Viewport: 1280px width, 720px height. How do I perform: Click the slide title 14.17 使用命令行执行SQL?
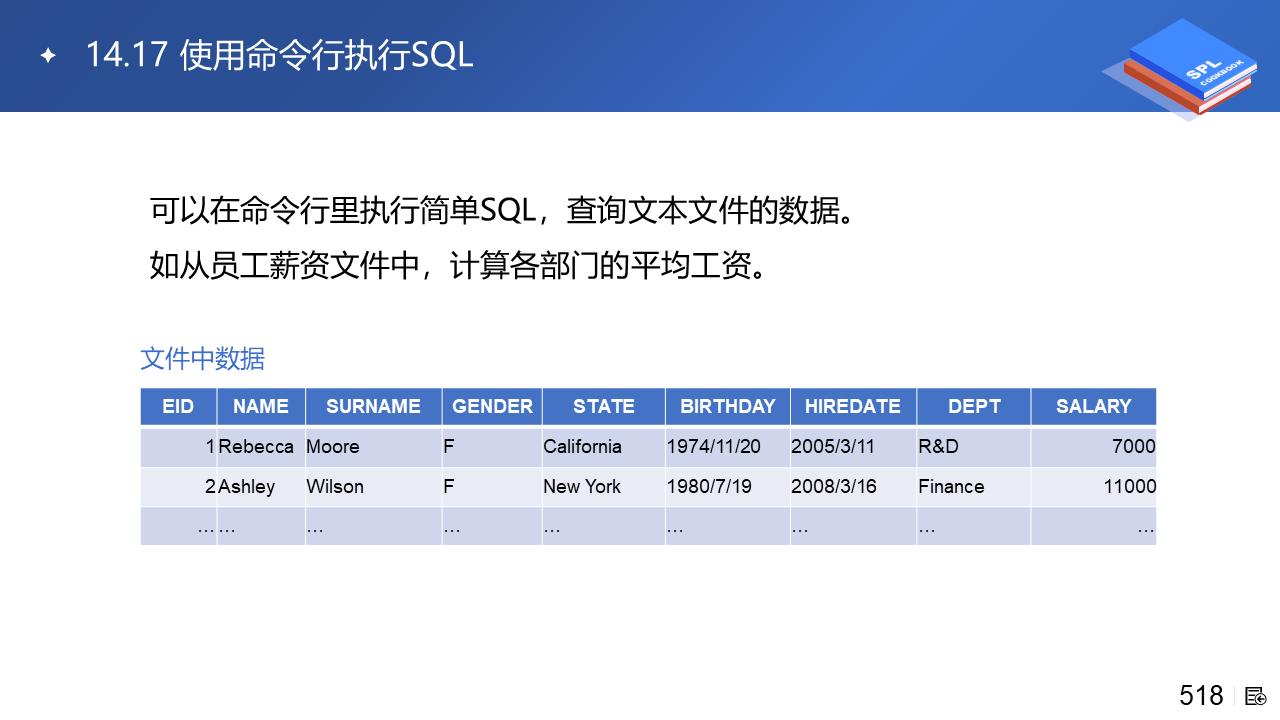pos(279,55)
